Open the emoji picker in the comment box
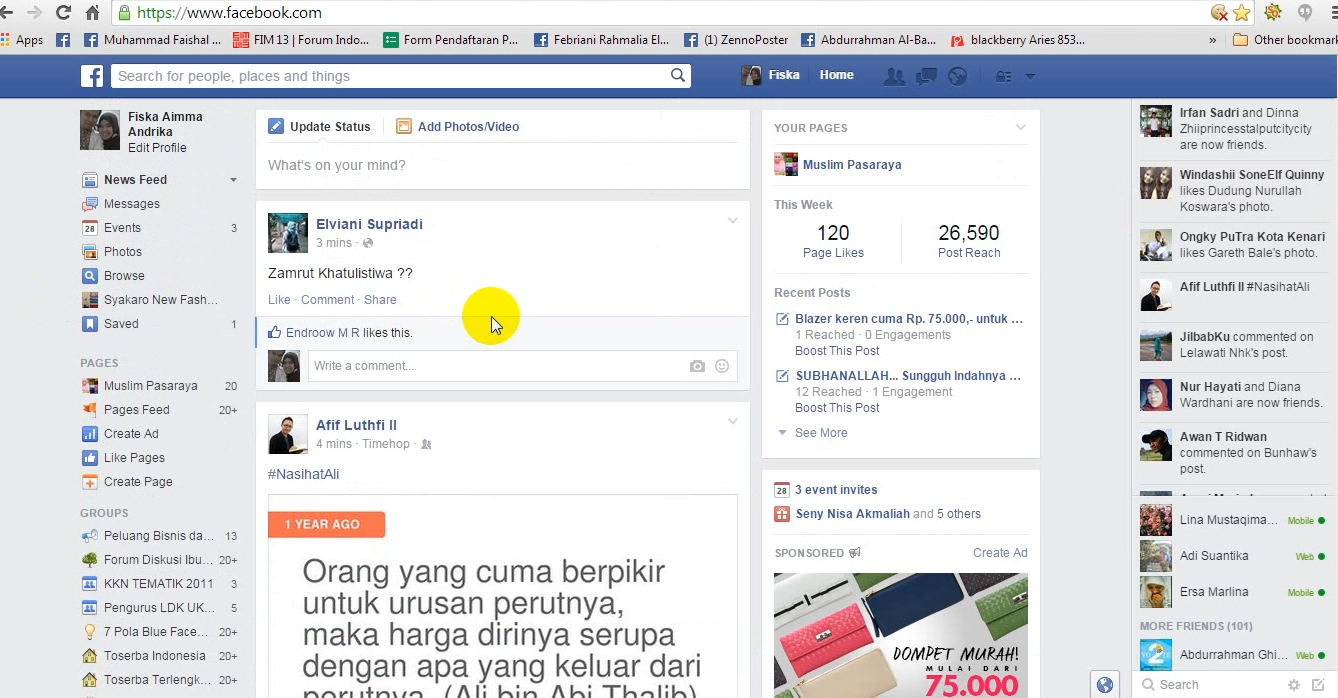Screen dimensions: 1338x698 click(x=722, y=366)
